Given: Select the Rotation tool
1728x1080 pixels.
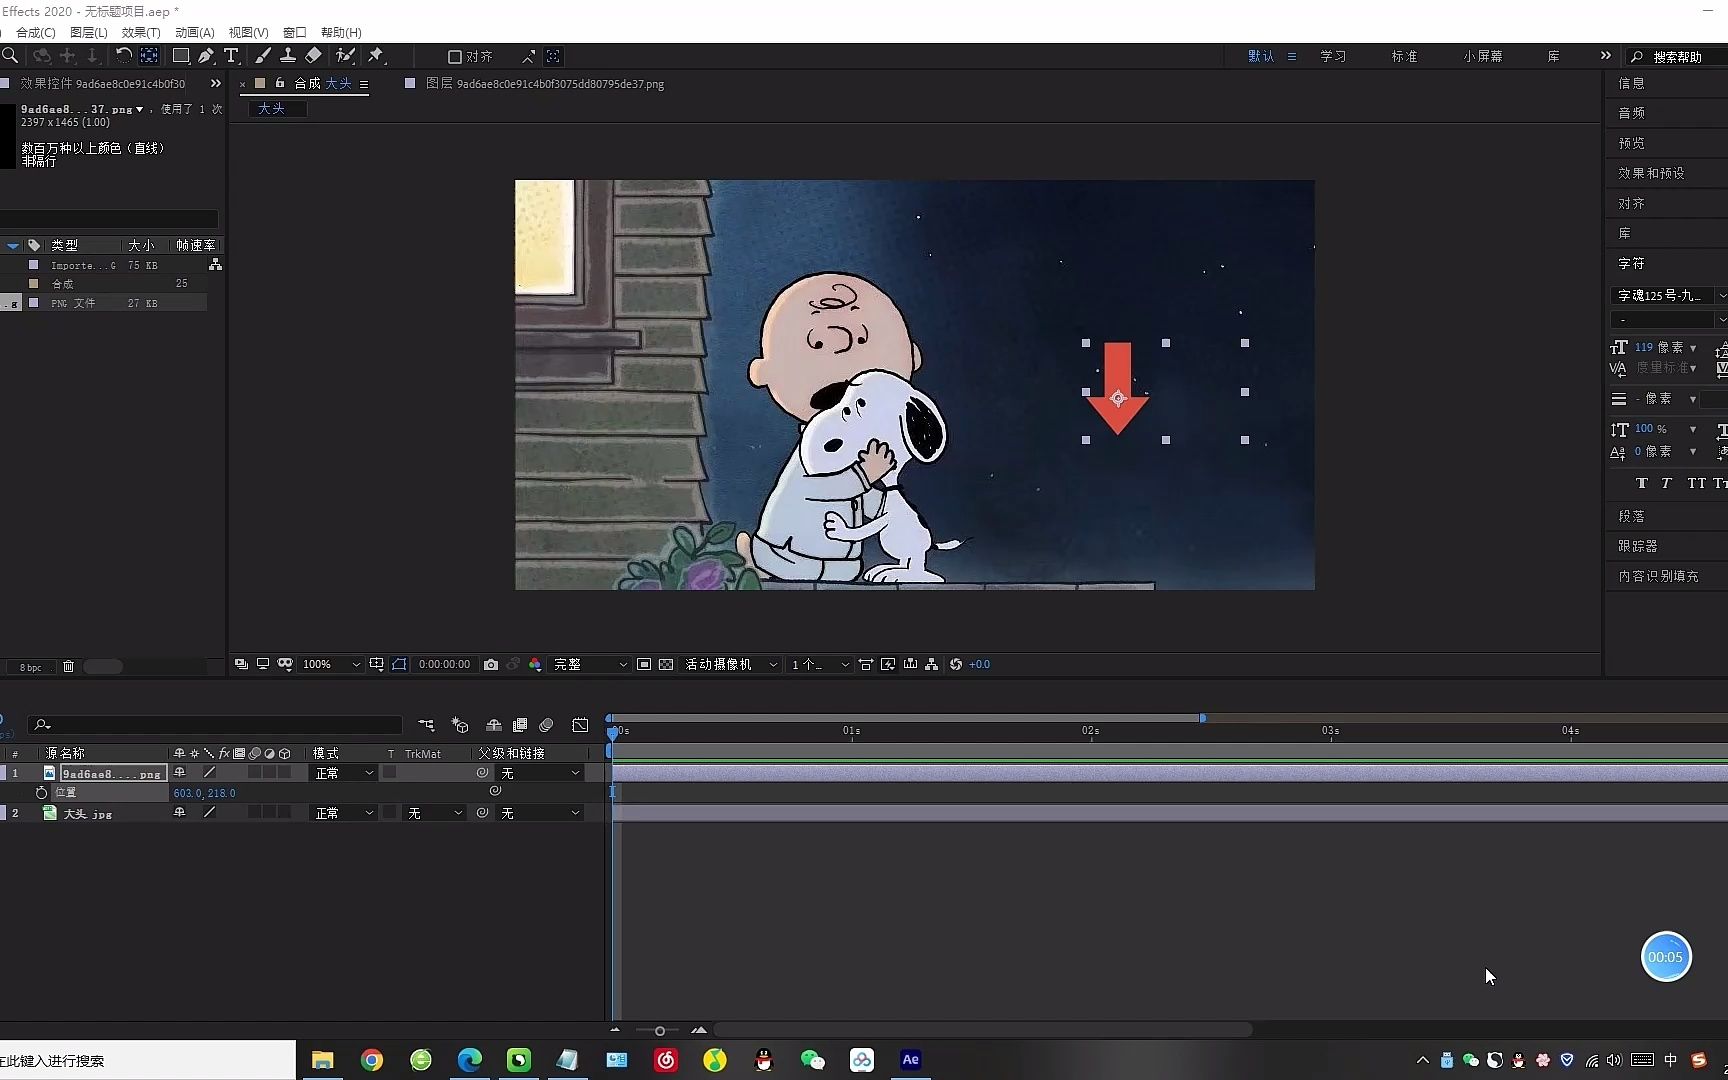Looking at the screenshot, I should [123, 56].
